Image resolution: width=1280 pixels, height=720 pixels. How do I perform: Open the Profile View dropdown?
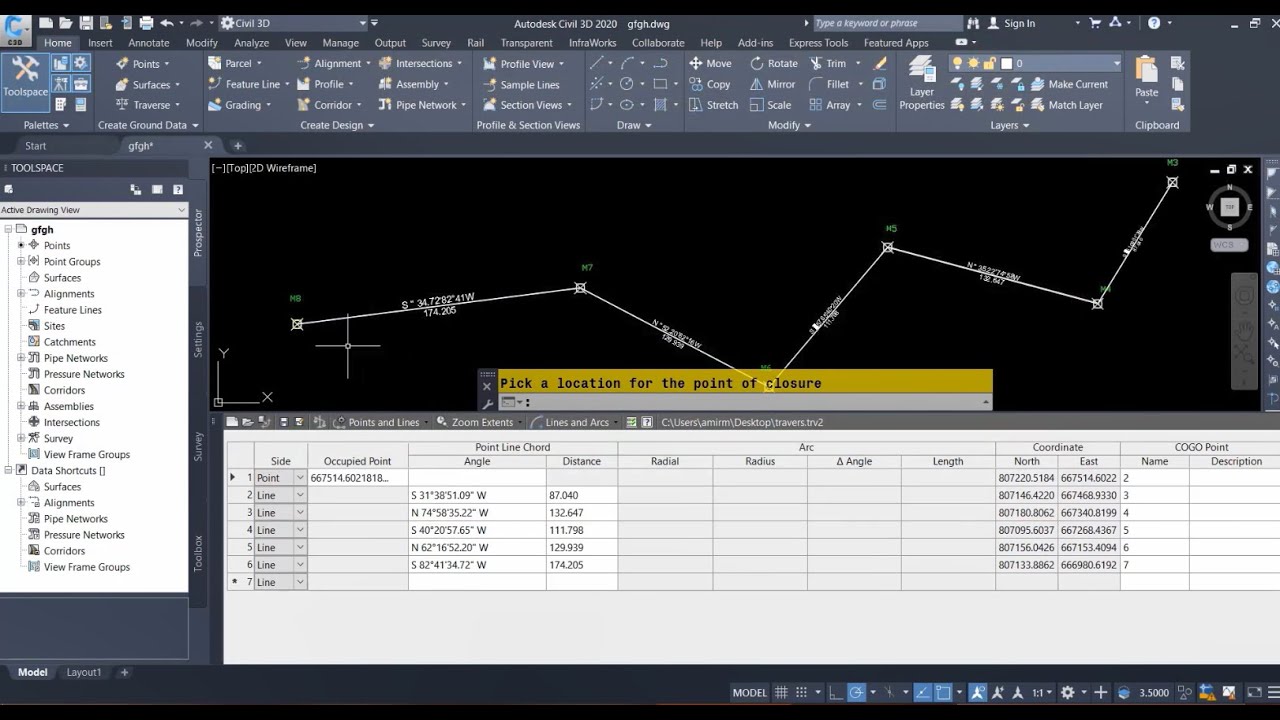pyautogui.click(x=523, y=63)
